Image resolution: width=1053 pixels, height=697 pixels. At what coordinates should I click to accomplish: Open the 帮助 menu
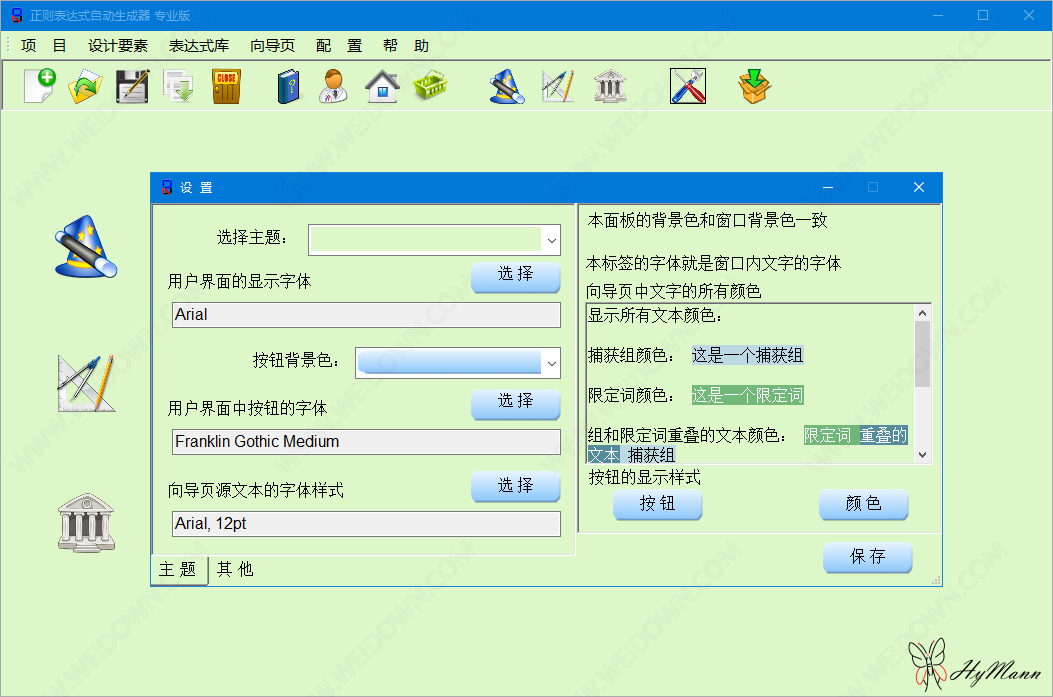[x=406, y=46]
